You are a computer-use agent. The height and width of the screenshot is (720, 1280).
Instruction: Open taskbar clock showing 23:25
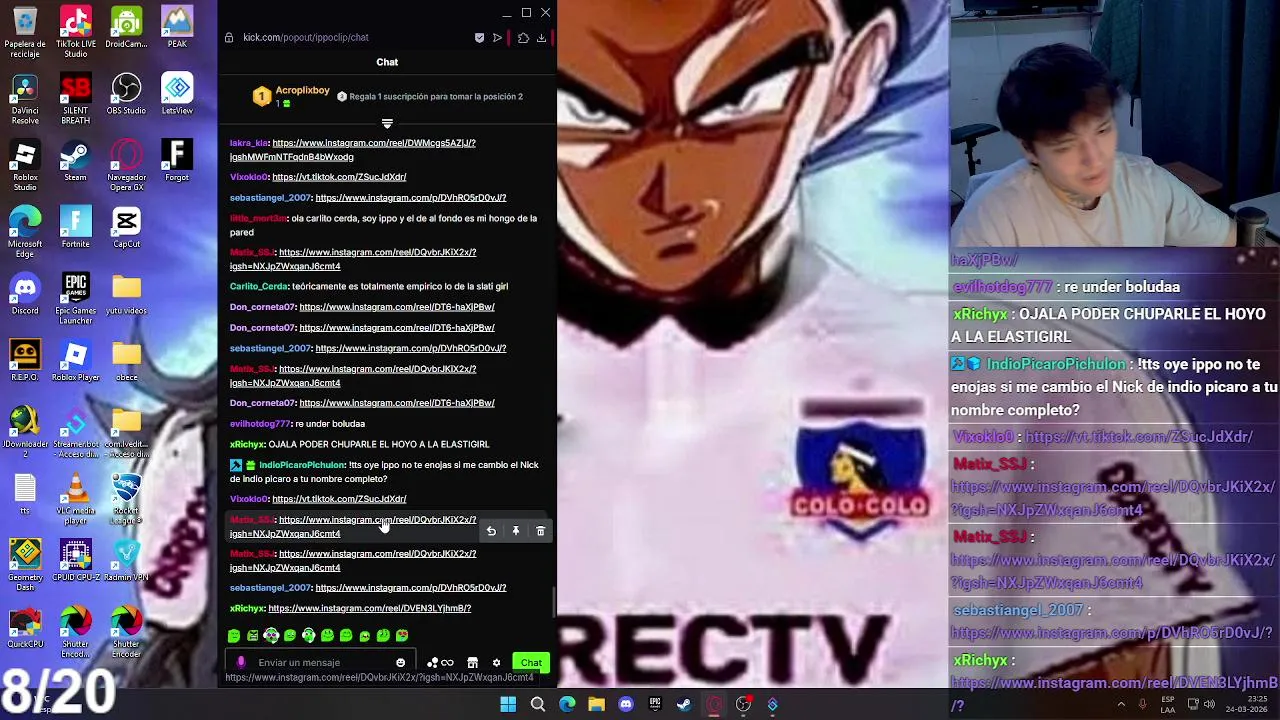[1246, 704]
